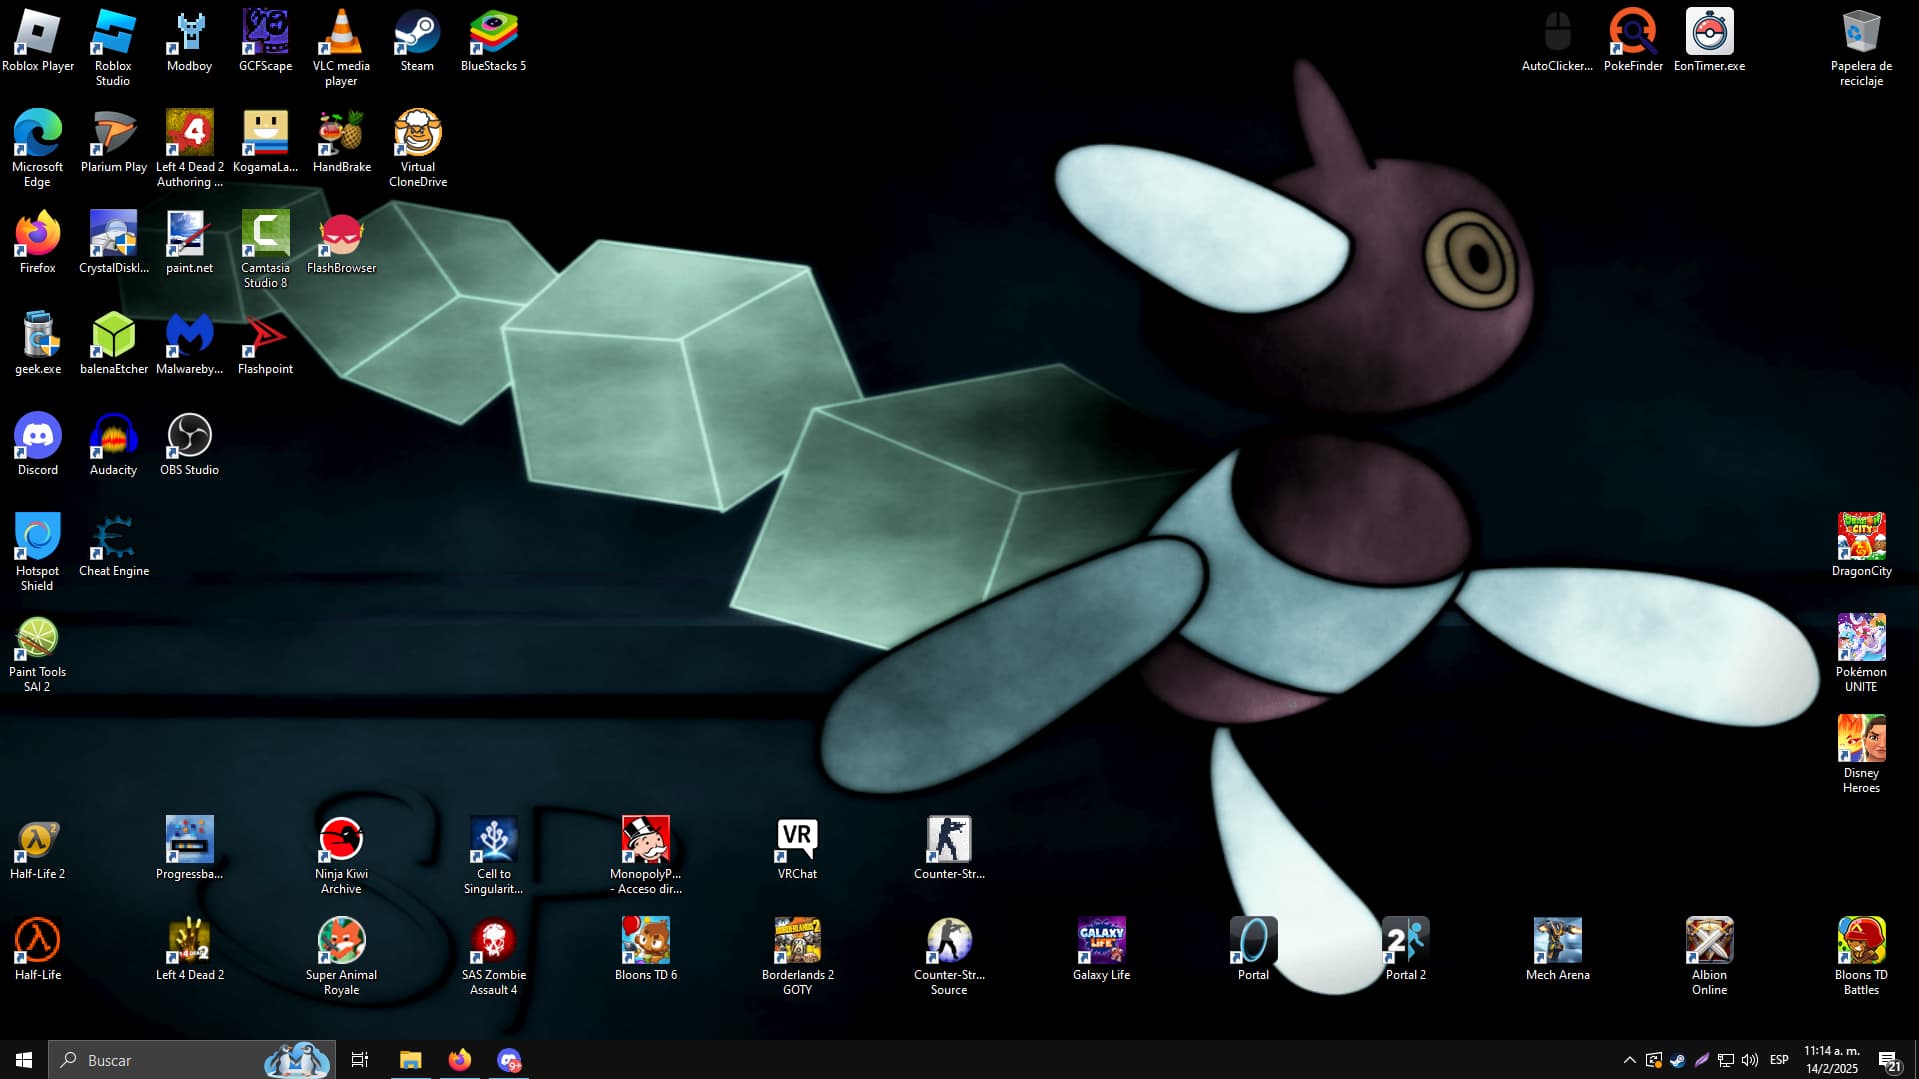Select the GCFScape icon
The width and height of the screenshot is (1919, 1079).
point(265,40)
